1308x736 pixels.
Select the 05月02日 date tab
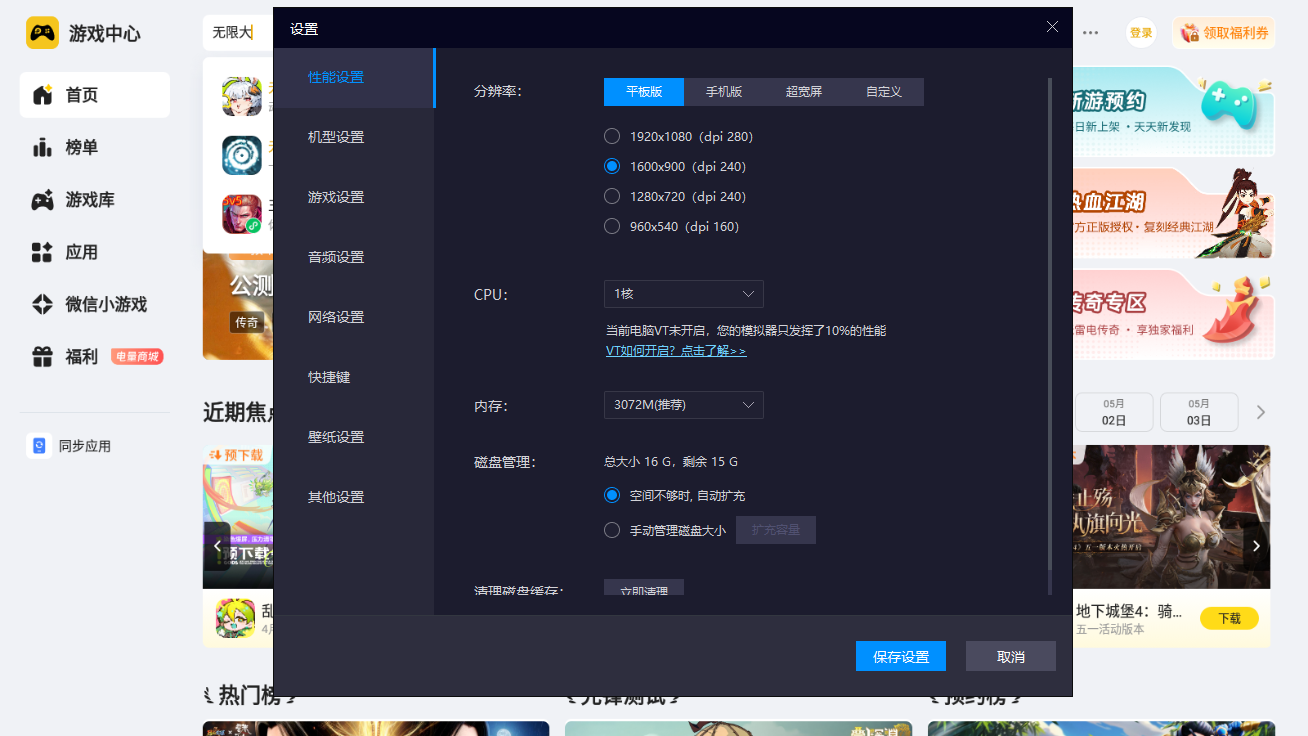coord(1114,412)
